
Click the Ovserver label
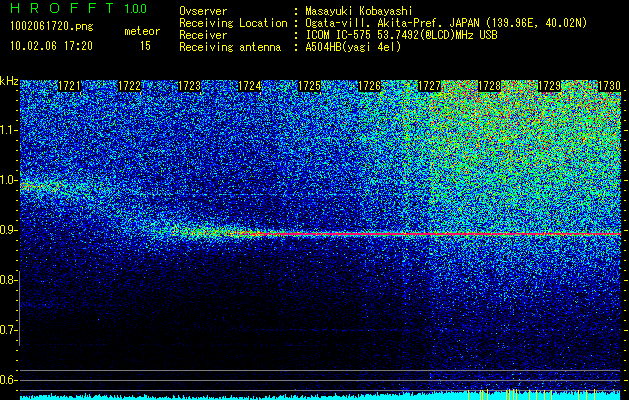203,11
